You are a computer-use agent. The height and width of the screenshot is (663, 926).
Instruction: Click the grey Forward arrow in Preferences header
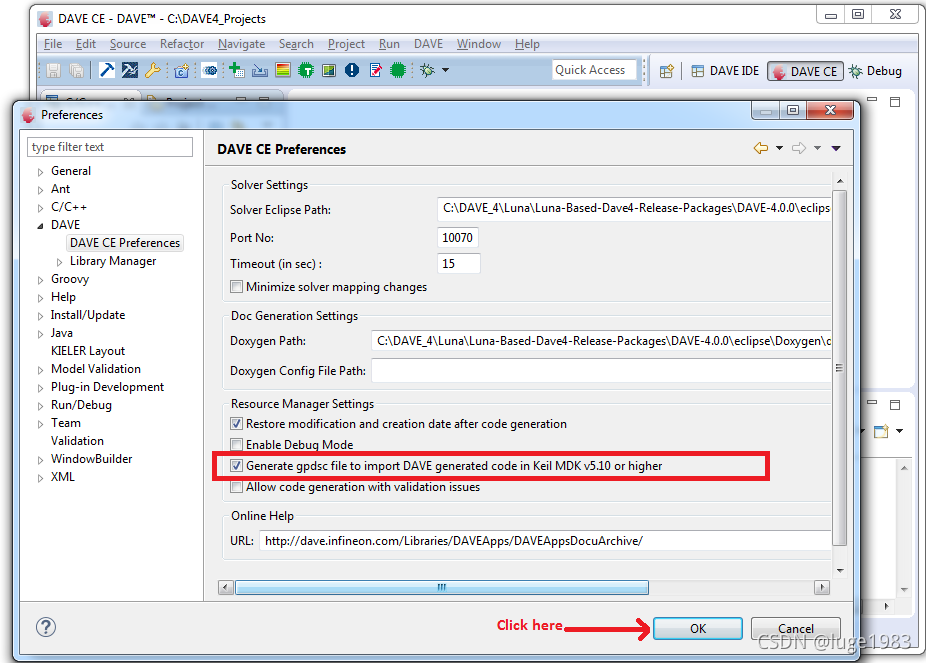click(799, 148)
